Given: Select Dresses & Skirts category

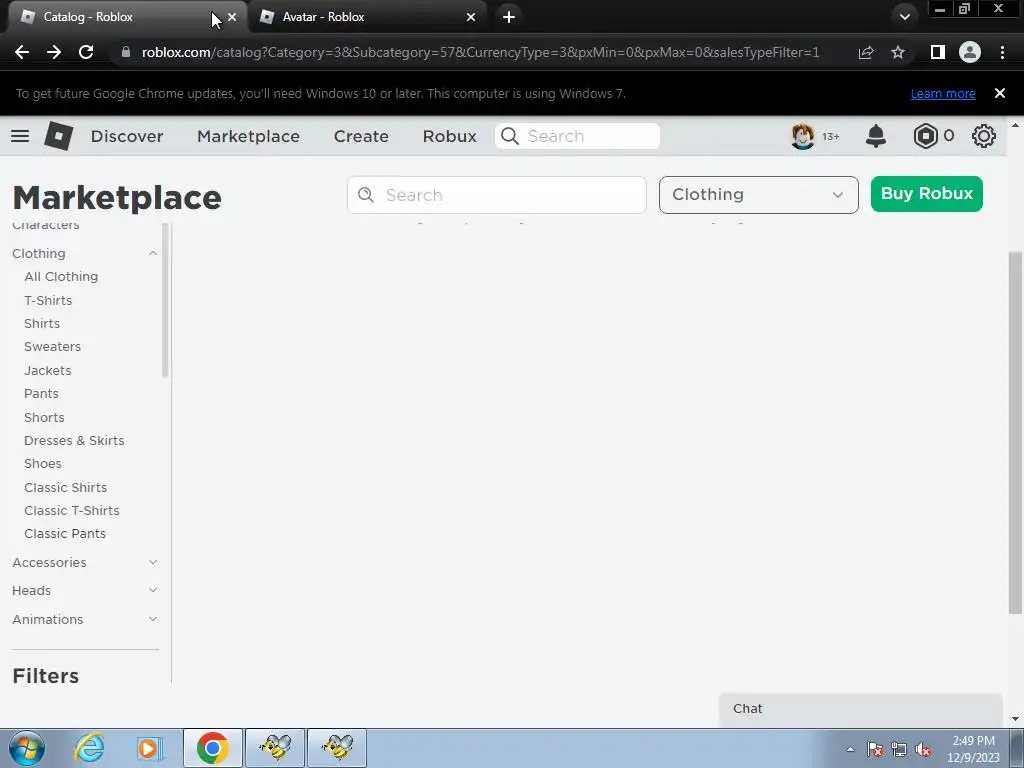Looking at the screenshot, I should coord(74,441).
